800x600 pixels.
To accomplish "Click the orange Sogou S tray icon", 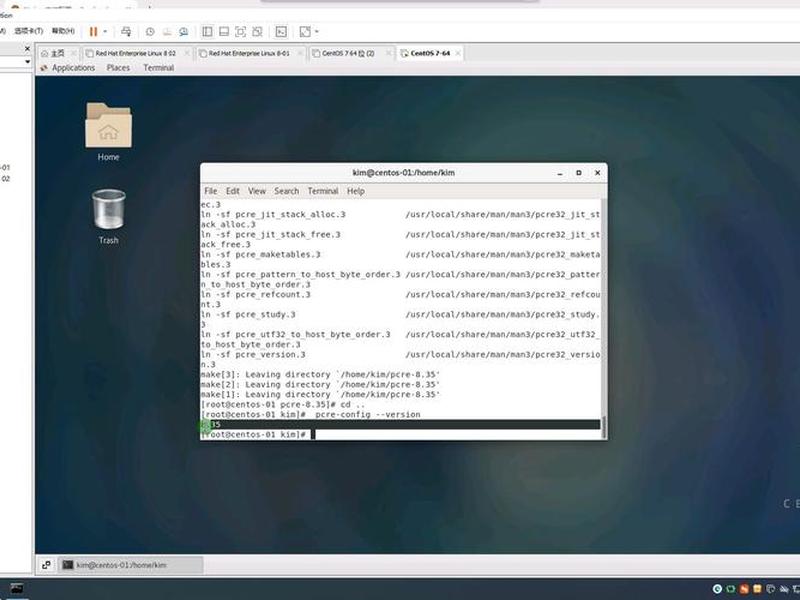I will pyautogui.click(x=744, y=589).
